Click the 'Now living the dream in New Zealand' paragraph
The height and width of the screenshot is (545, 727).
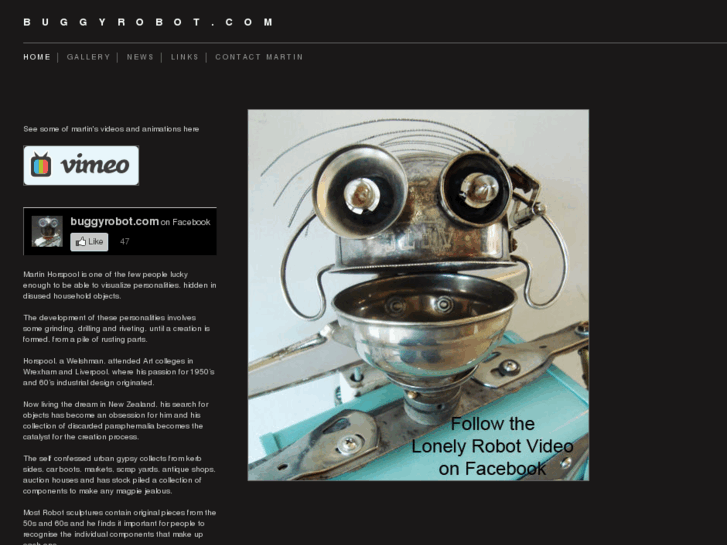click(113, 421)
